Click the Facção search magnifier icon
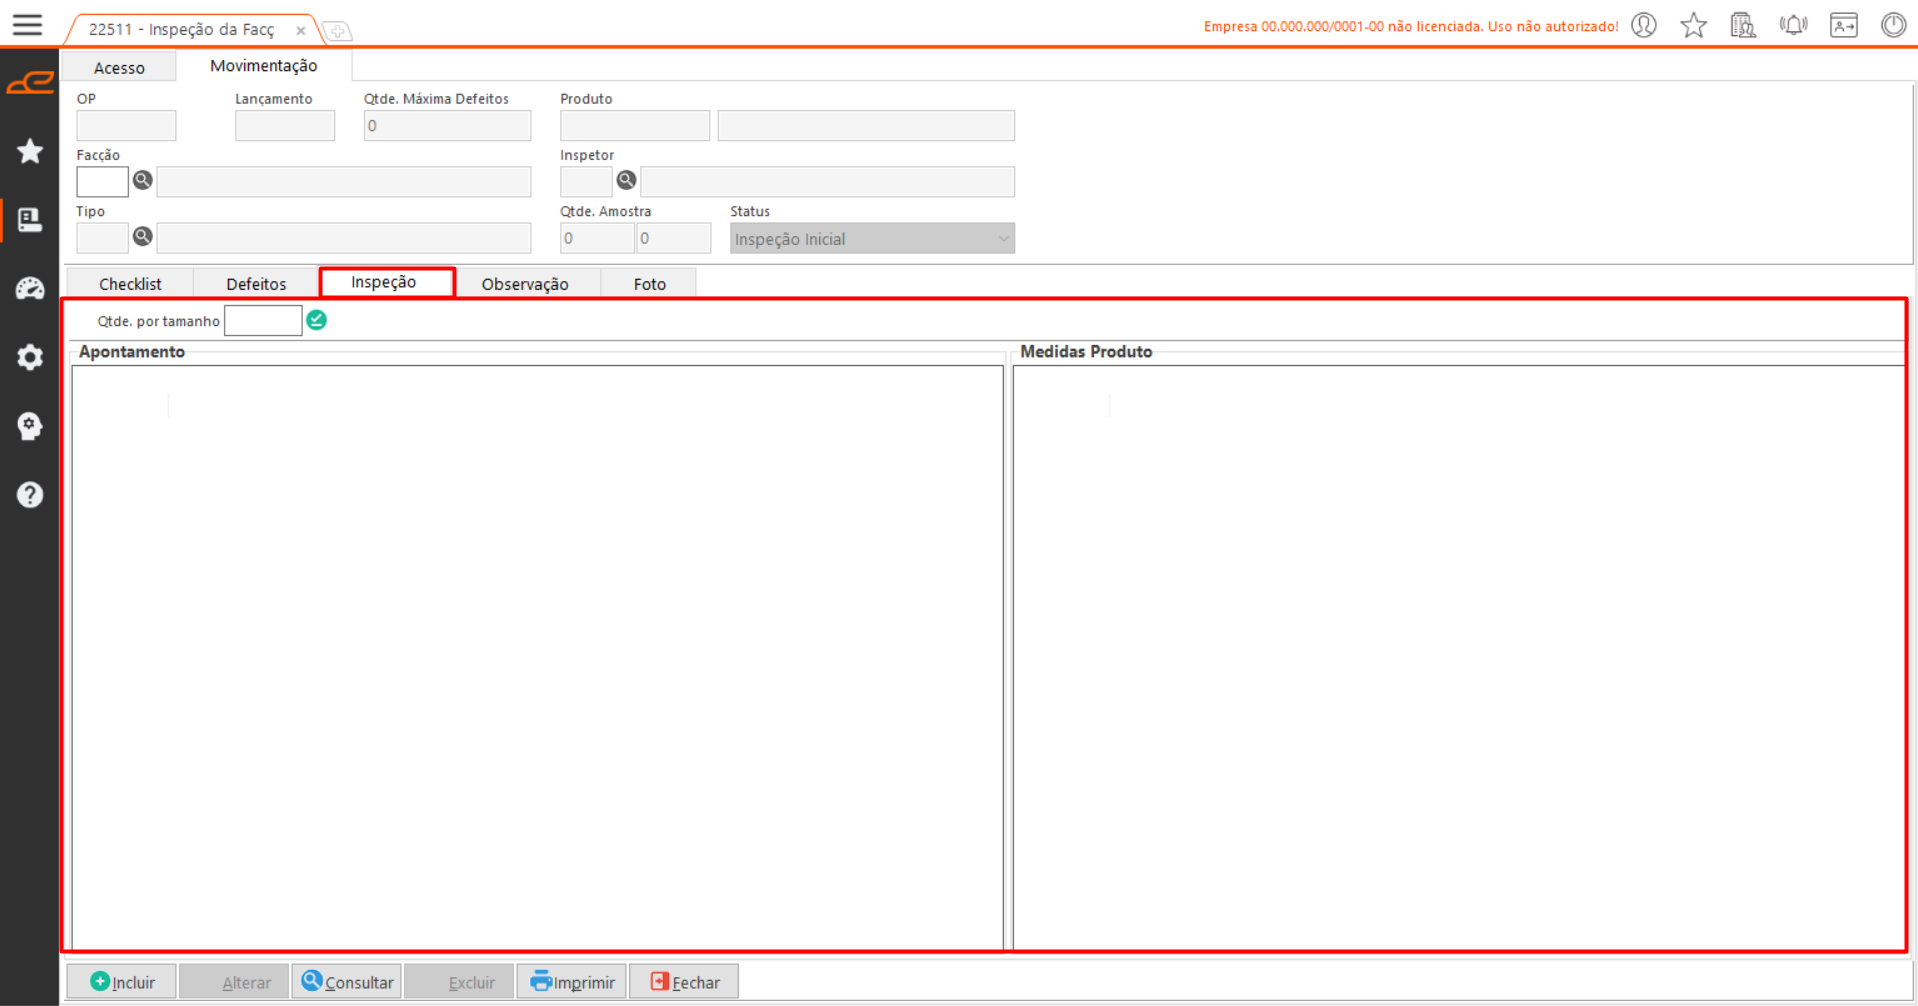The height and width of the screenshot is (1006, 1918). point(143,180)
